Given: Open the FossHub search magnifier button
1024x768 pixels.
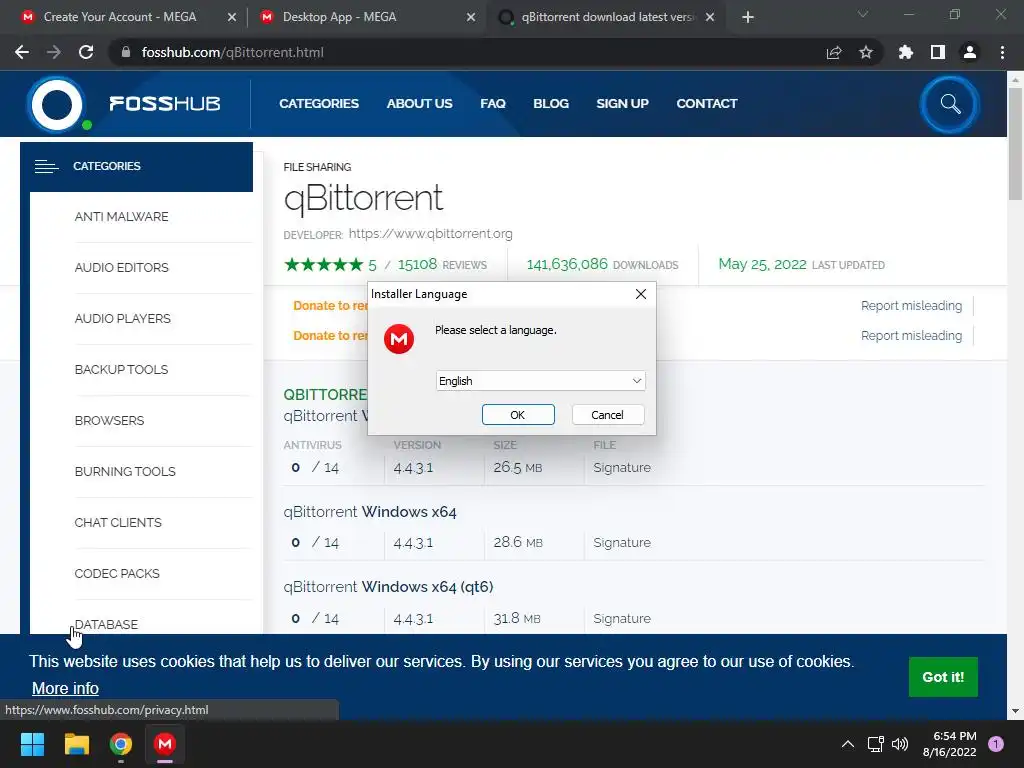Looking at the screenshot, I should coord(950,104).
